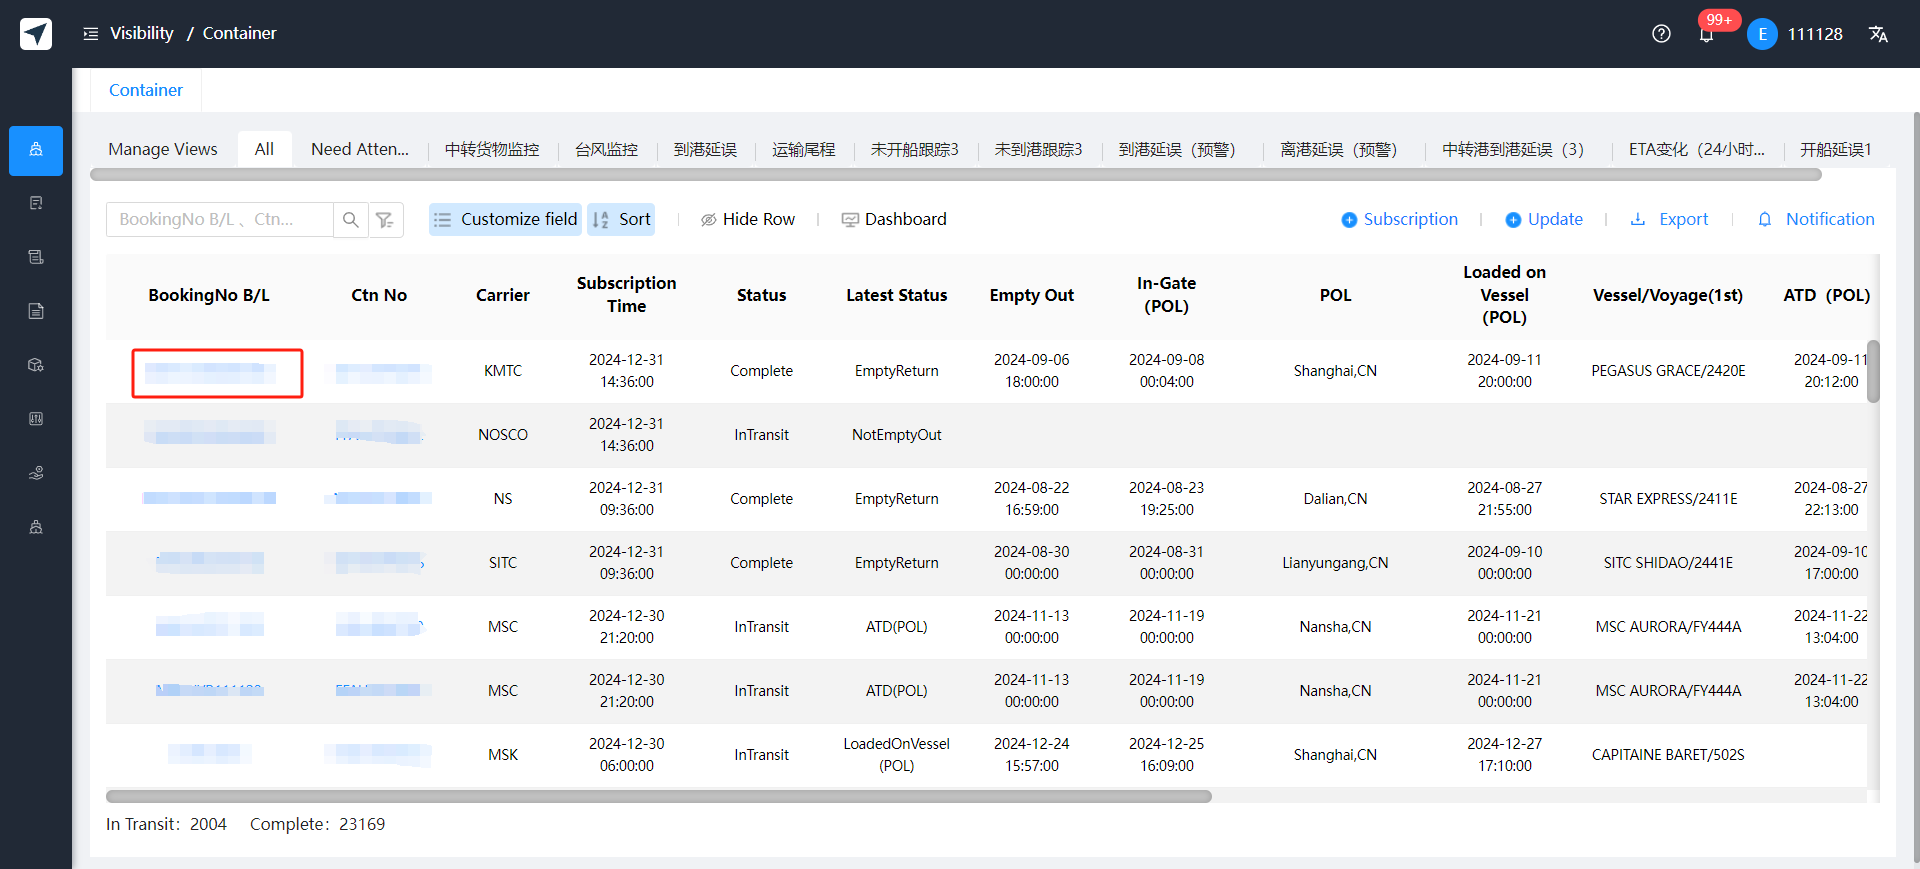
Task: Click the Dashboard monitor icon
Action: pyautogui.click(x=850, y=220)
